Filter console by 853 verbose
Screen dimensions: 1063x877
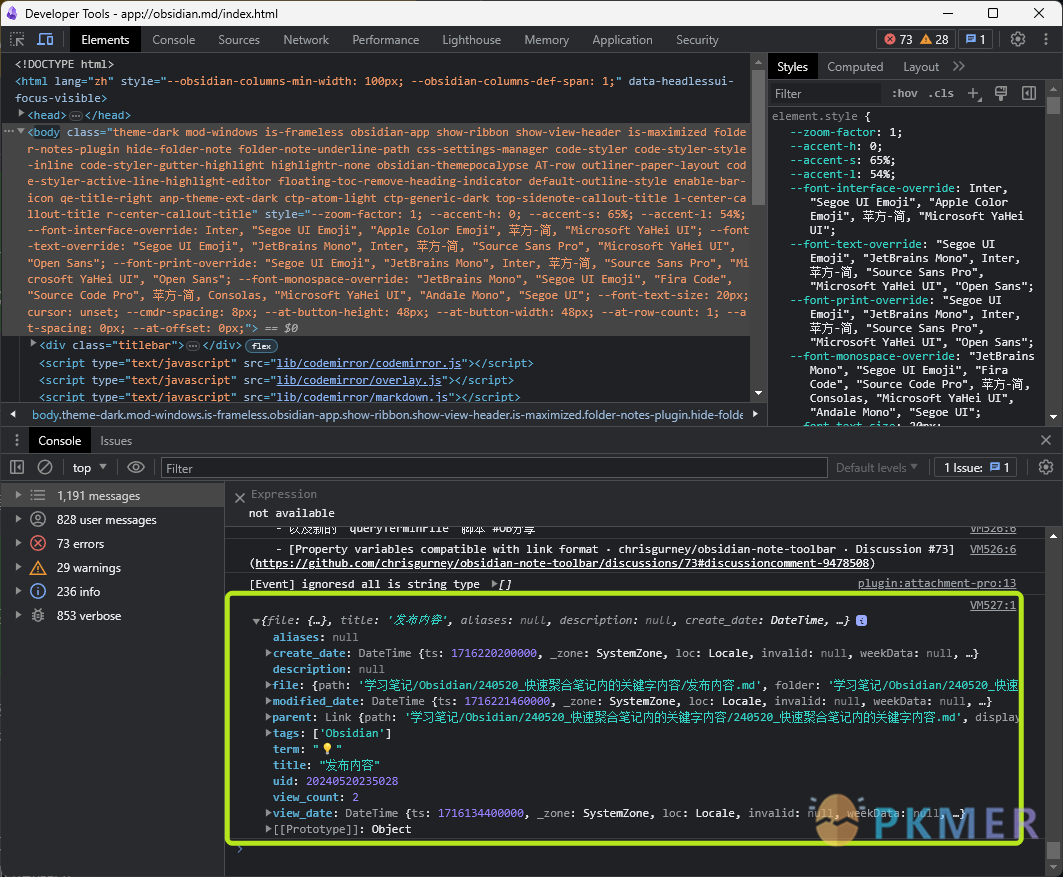click(x=113, y=615)
